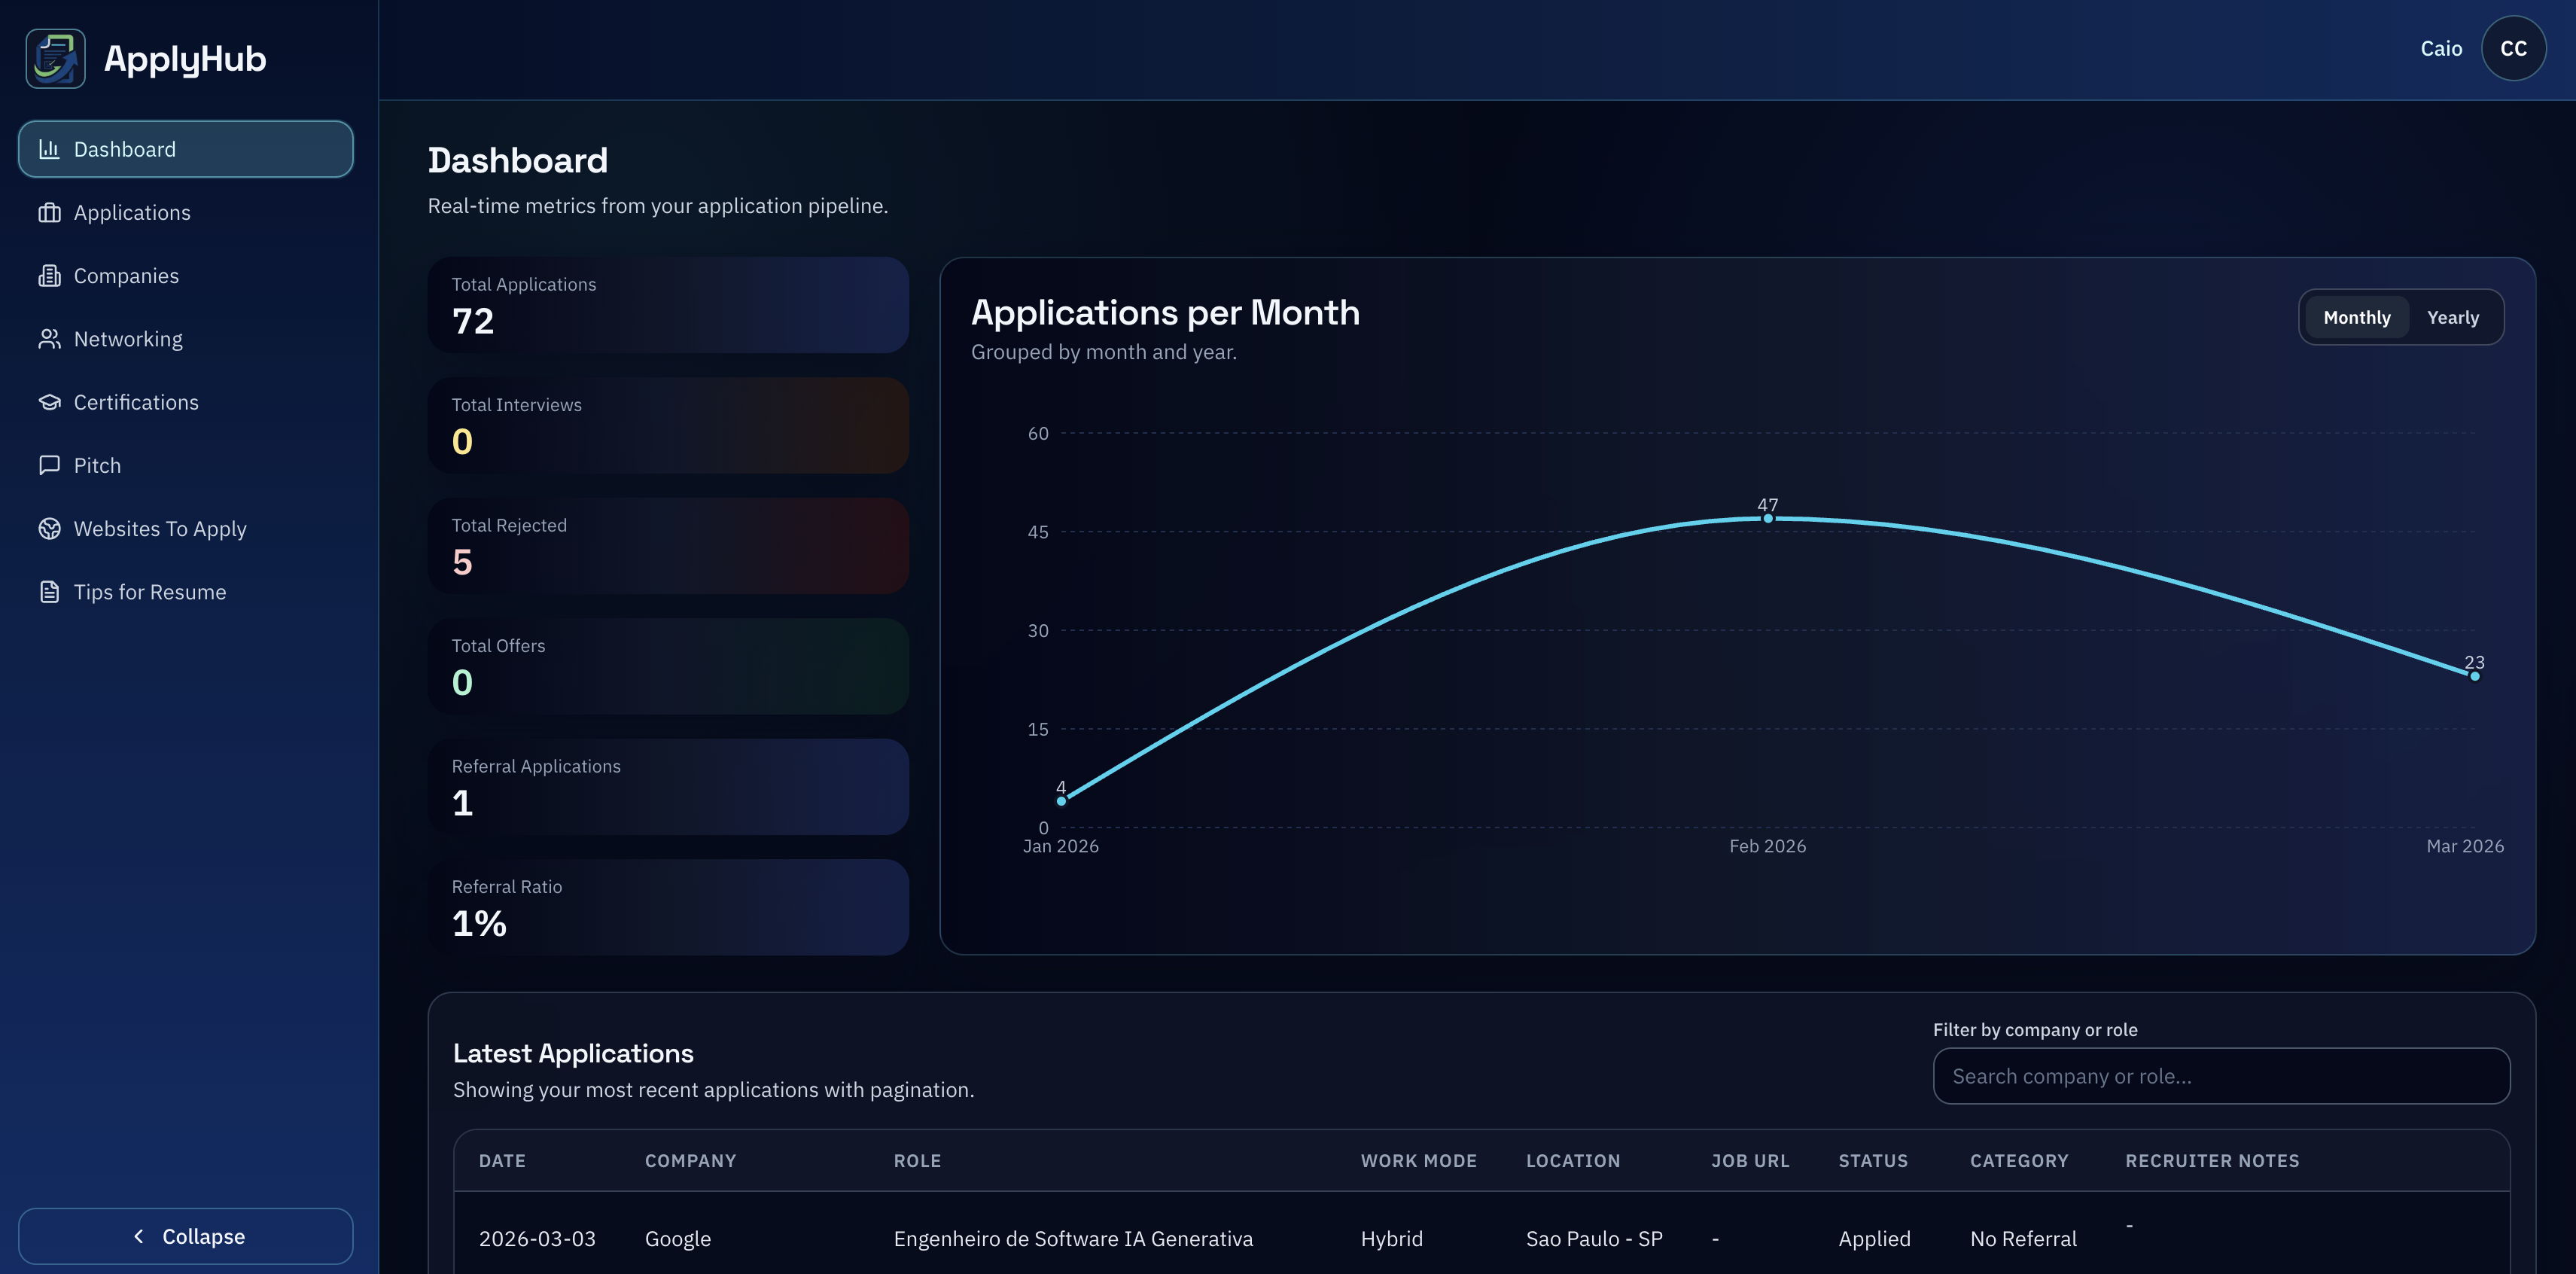2576x1274 pixels.
Task: Click the Applications briefcase icon
Action: coord(50,212)
